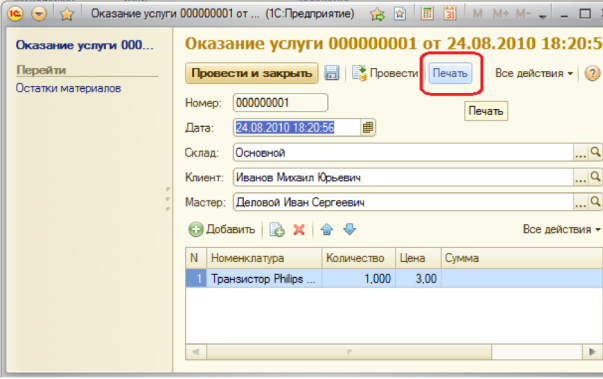Click the quantity cell 1,000
The height and width of the screenshot is (379, 603).
pos(359,278)
